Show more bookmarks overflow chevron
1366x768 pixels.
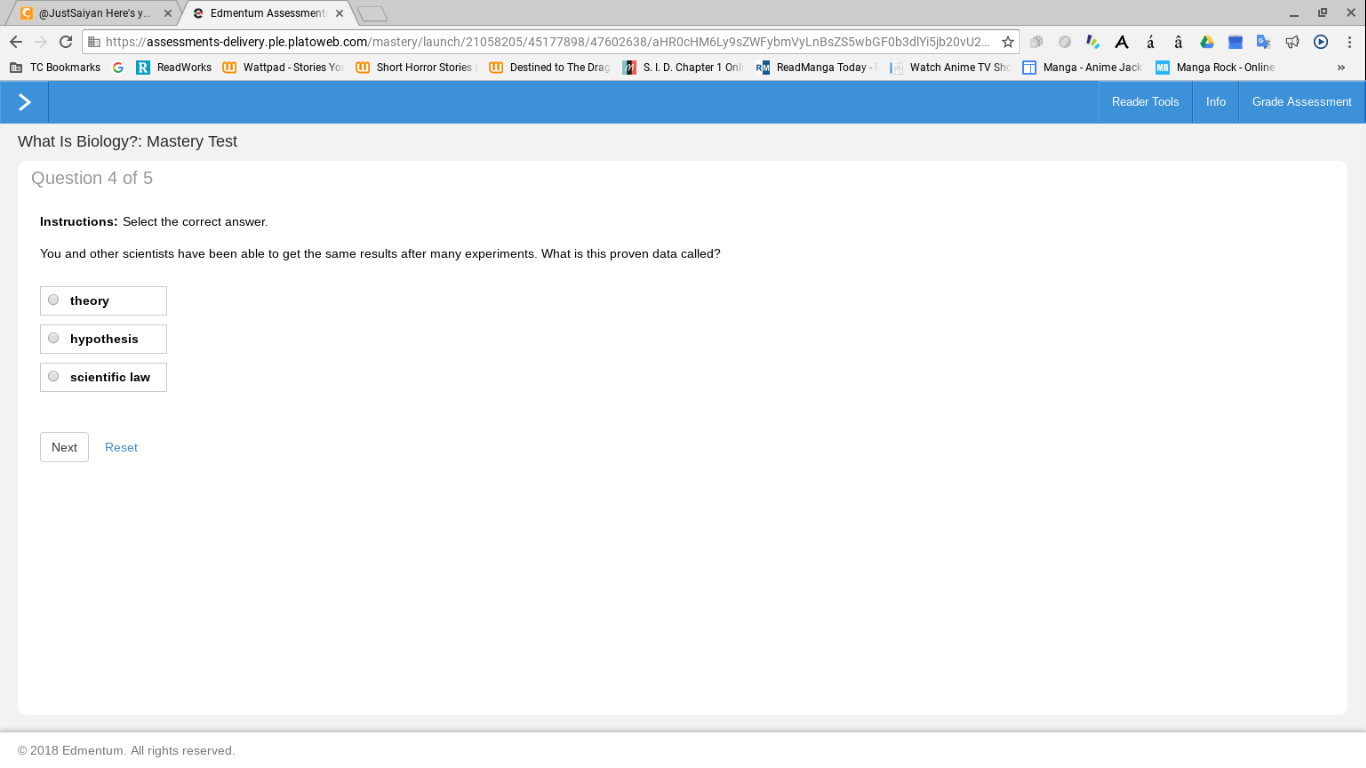[x=1341, y=67]
